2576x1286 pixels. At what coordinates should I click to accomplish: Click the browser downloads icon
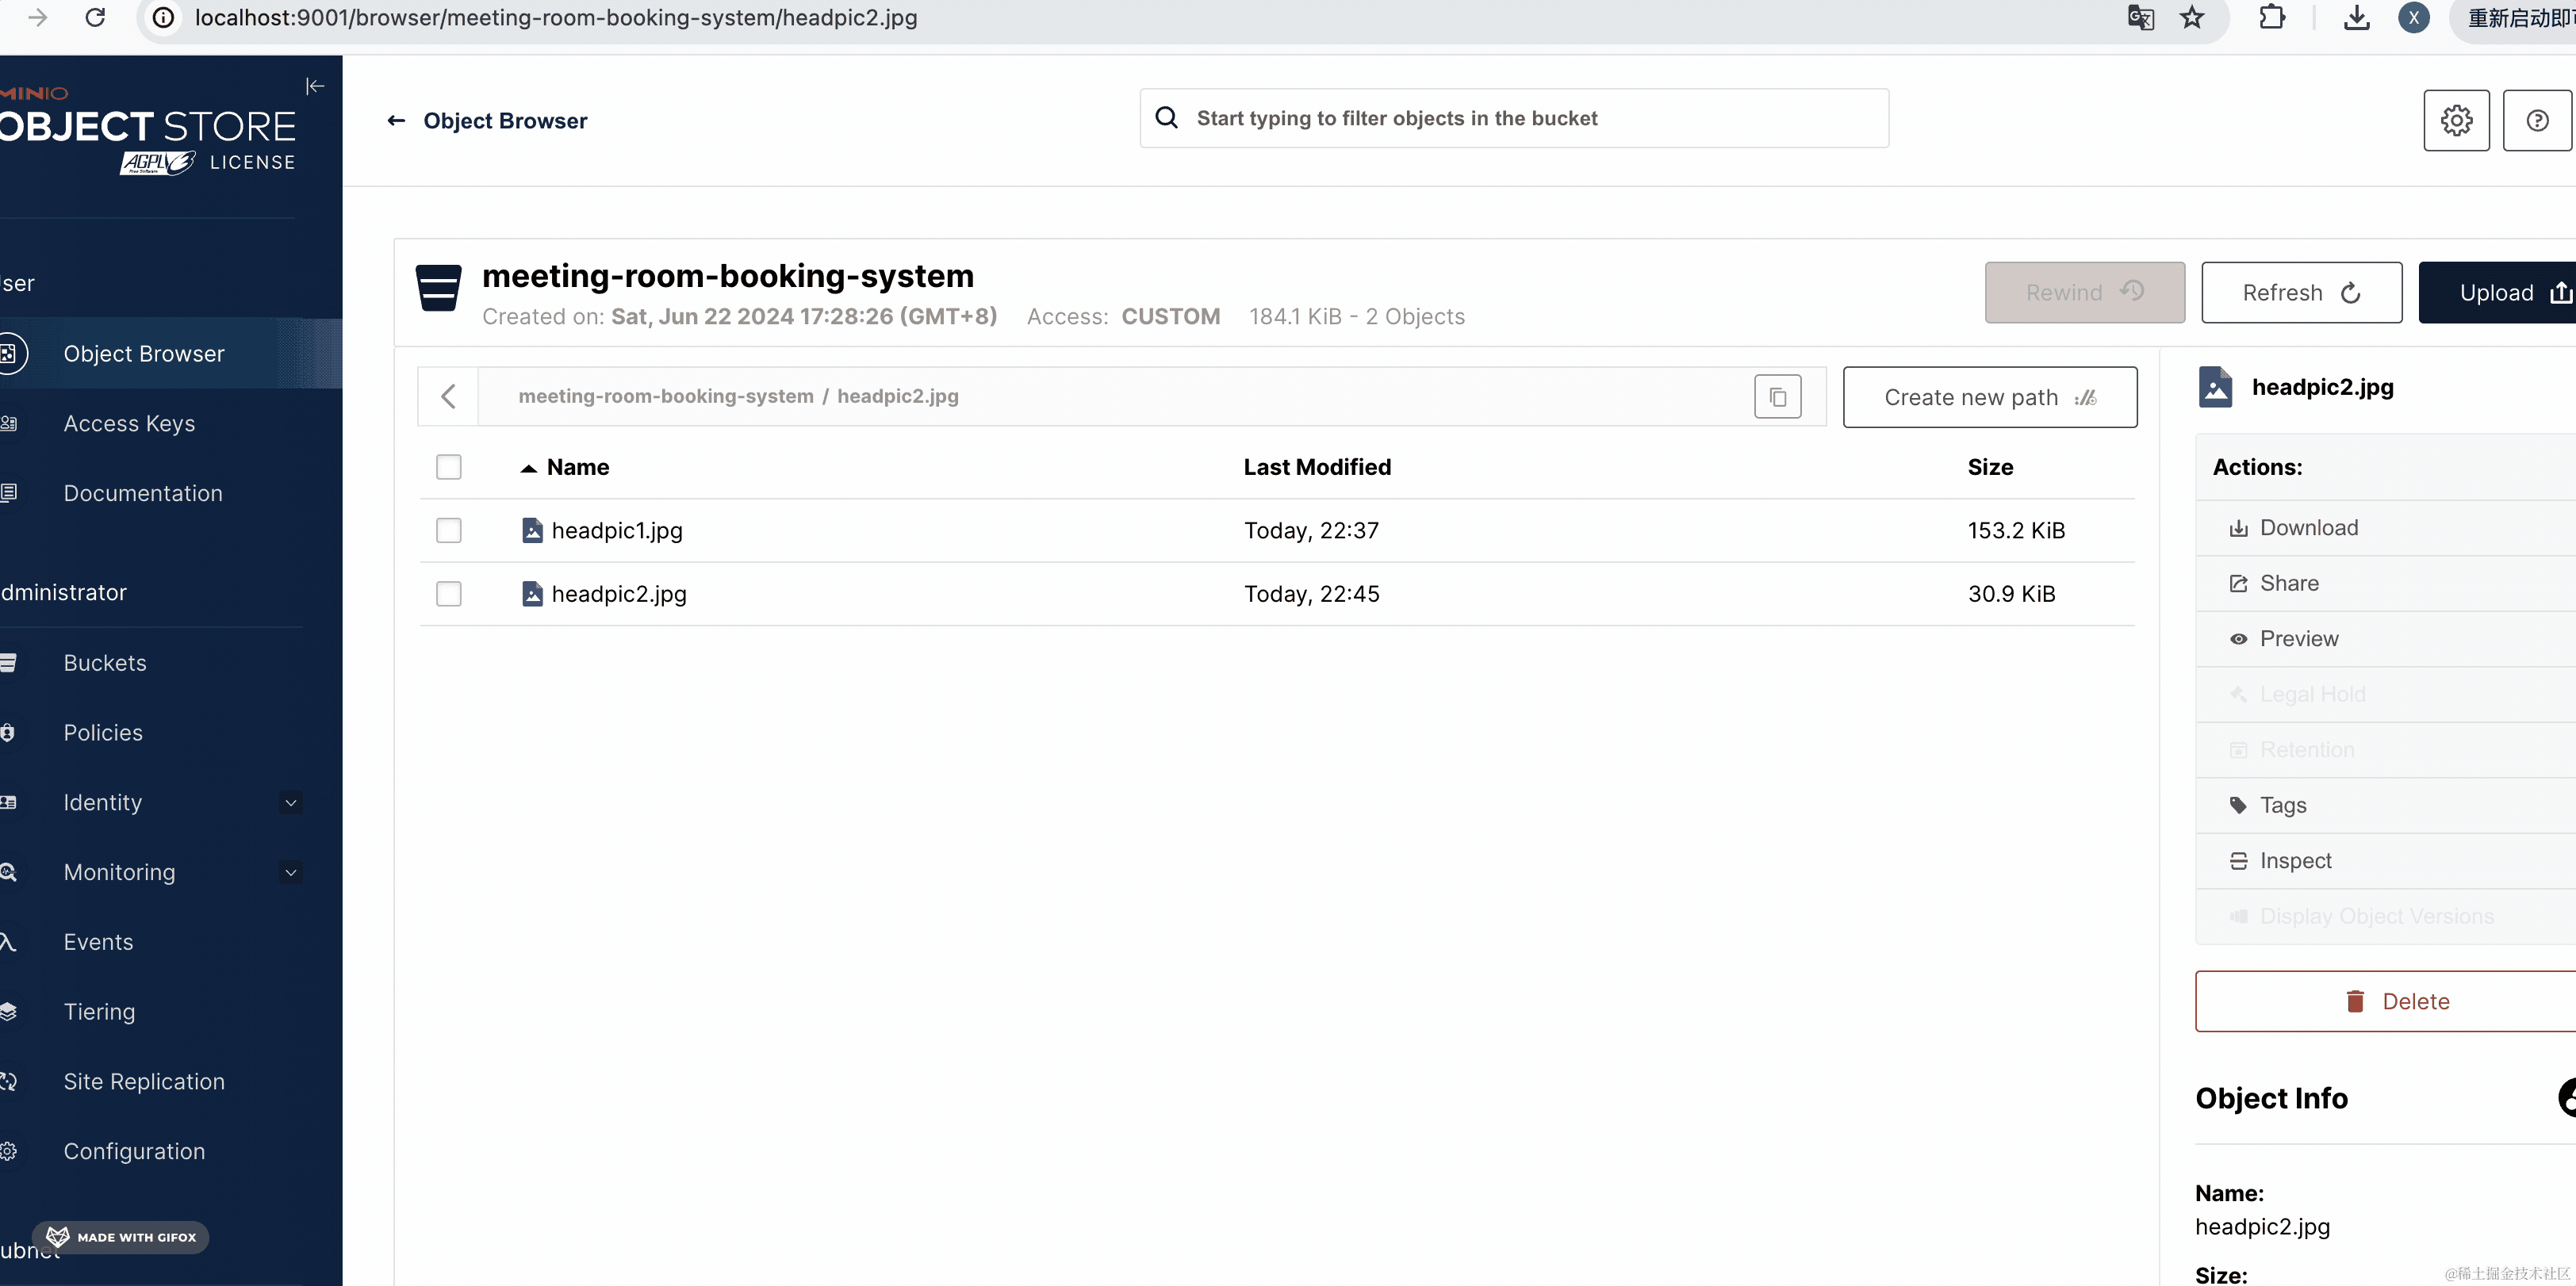point(2356,18)
